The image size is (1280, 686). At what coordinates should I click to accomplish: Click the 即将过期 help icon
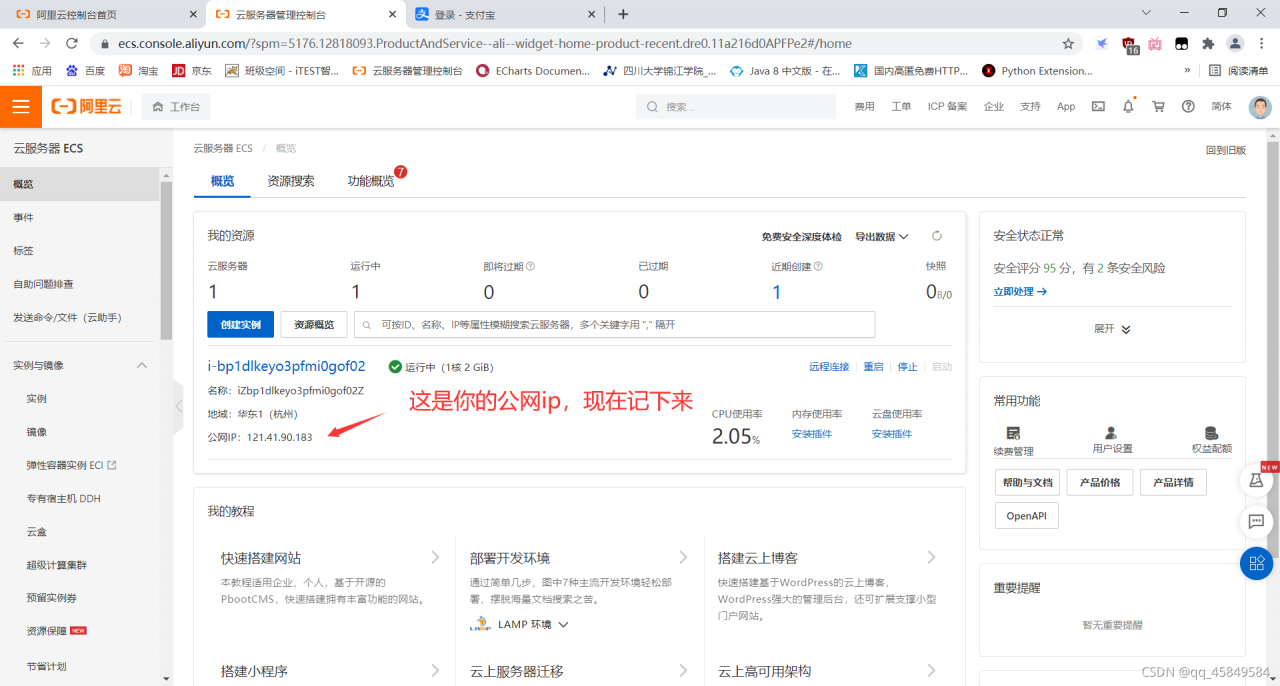pyautogui.click(x=530, y=266)
